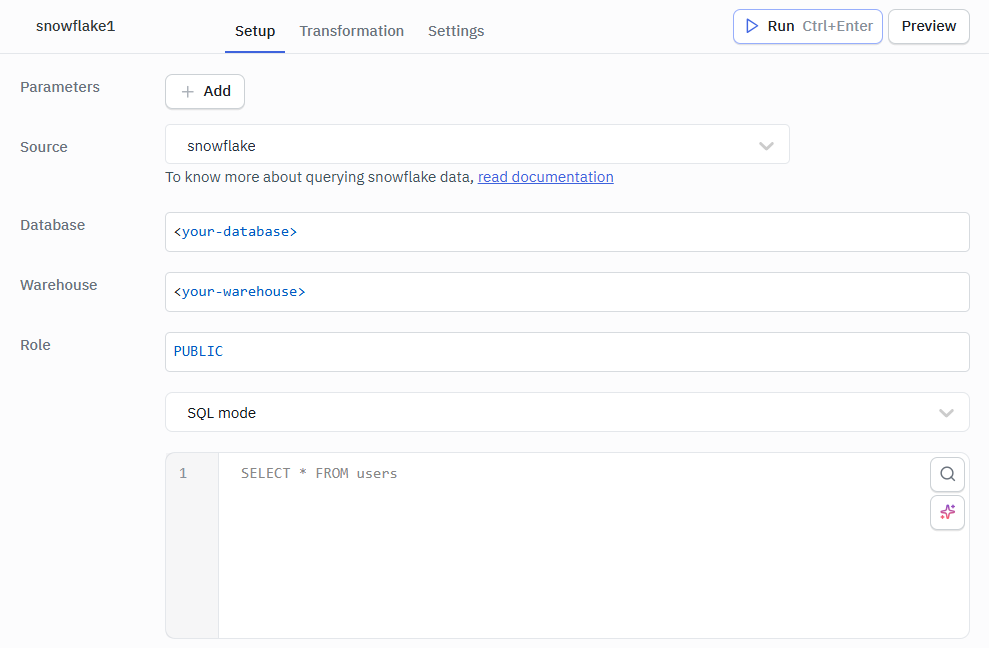
Task: Run the query with Run button
Action: (807, 27)
